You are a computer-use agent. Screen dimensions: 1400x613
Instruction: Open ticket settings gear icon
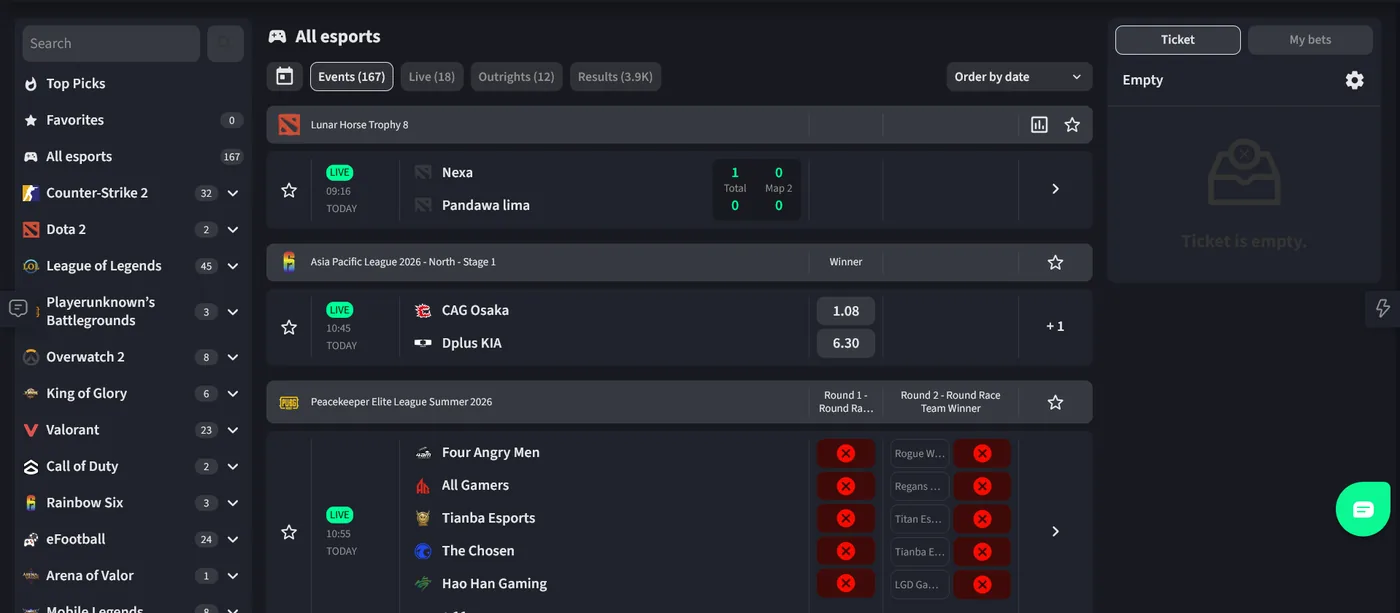click(x=1354, y=80)
